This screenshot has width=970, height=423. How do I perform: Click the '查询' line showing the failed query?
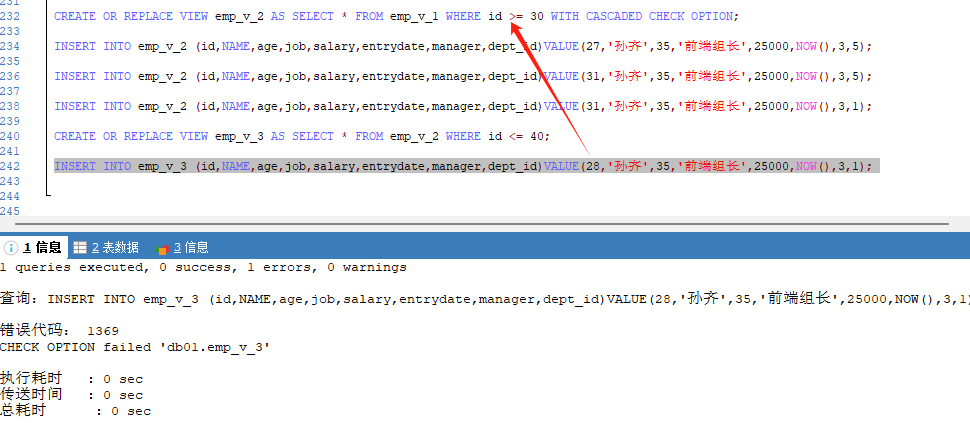click(x=485, y=299)
